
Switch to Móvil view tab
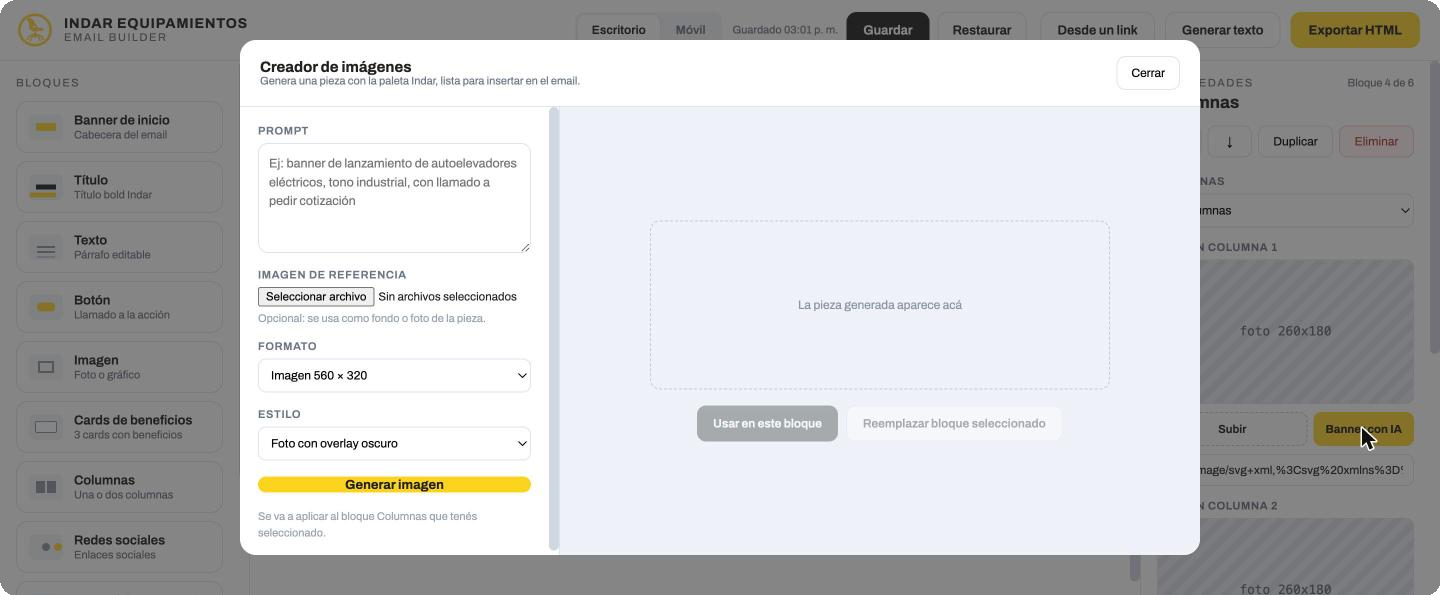tap(690, 30)
